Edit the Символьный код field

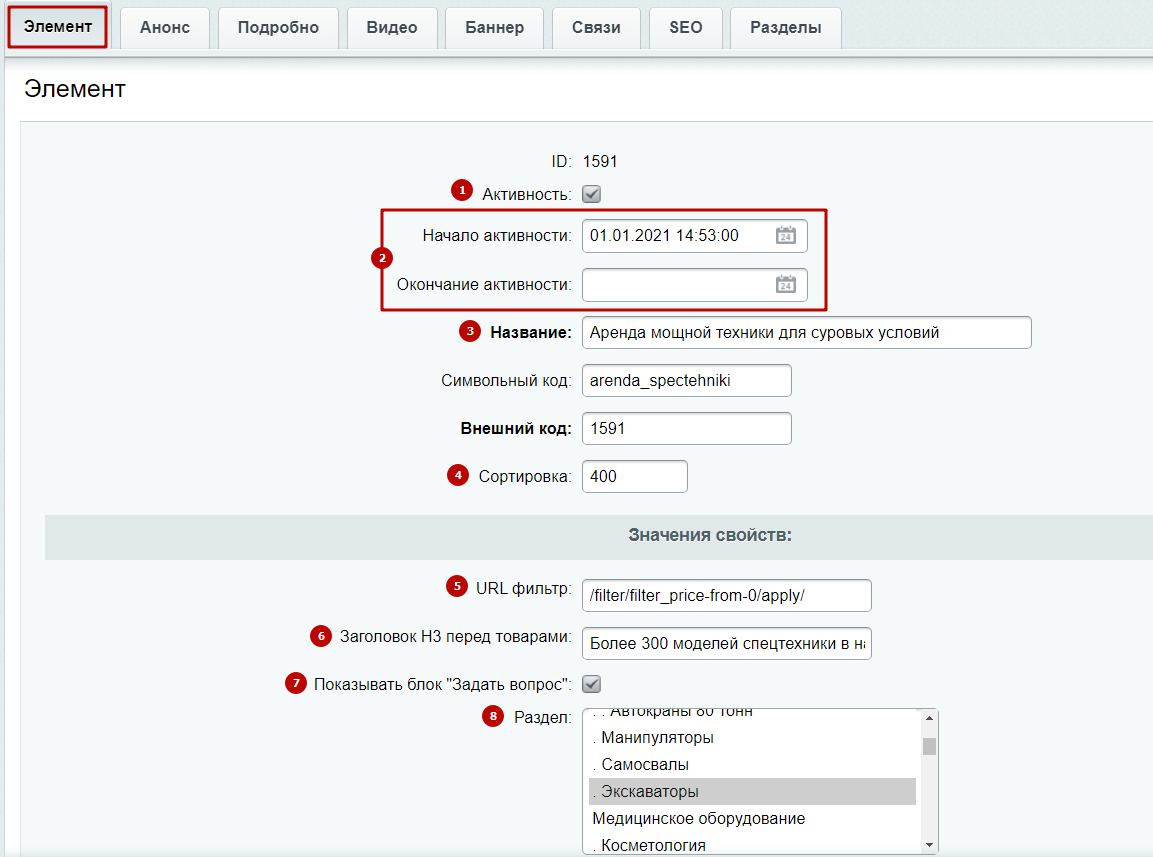(686, 381)
